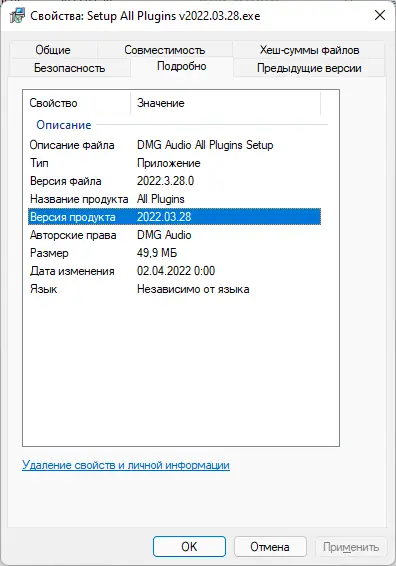This screenshot has width=396, height=566.
Task: Open the Совместимость tab
Action: (x=165, y=50)
